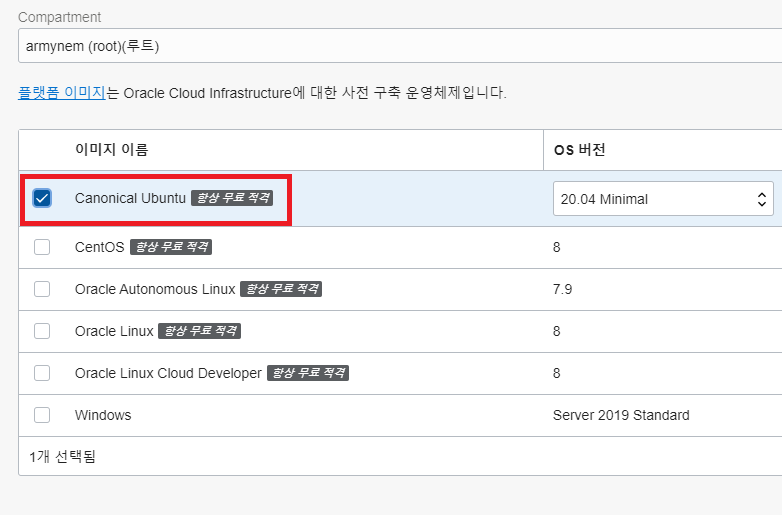Click the Windows image name
The height and width of the screenshot is (515, 782).
(103, 415)
